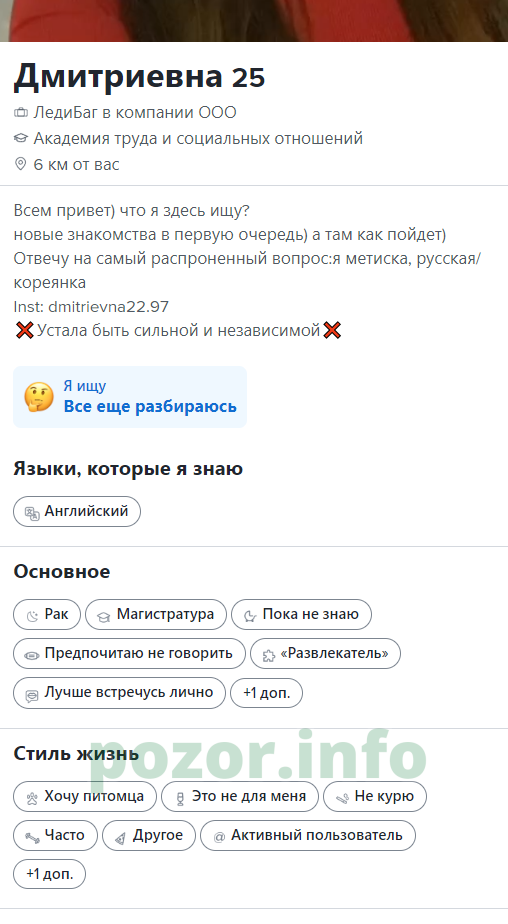Viewport: 508px width, 924px height.
Task: Click the graduation cap education icon
Action: click(x=21, y=138)
